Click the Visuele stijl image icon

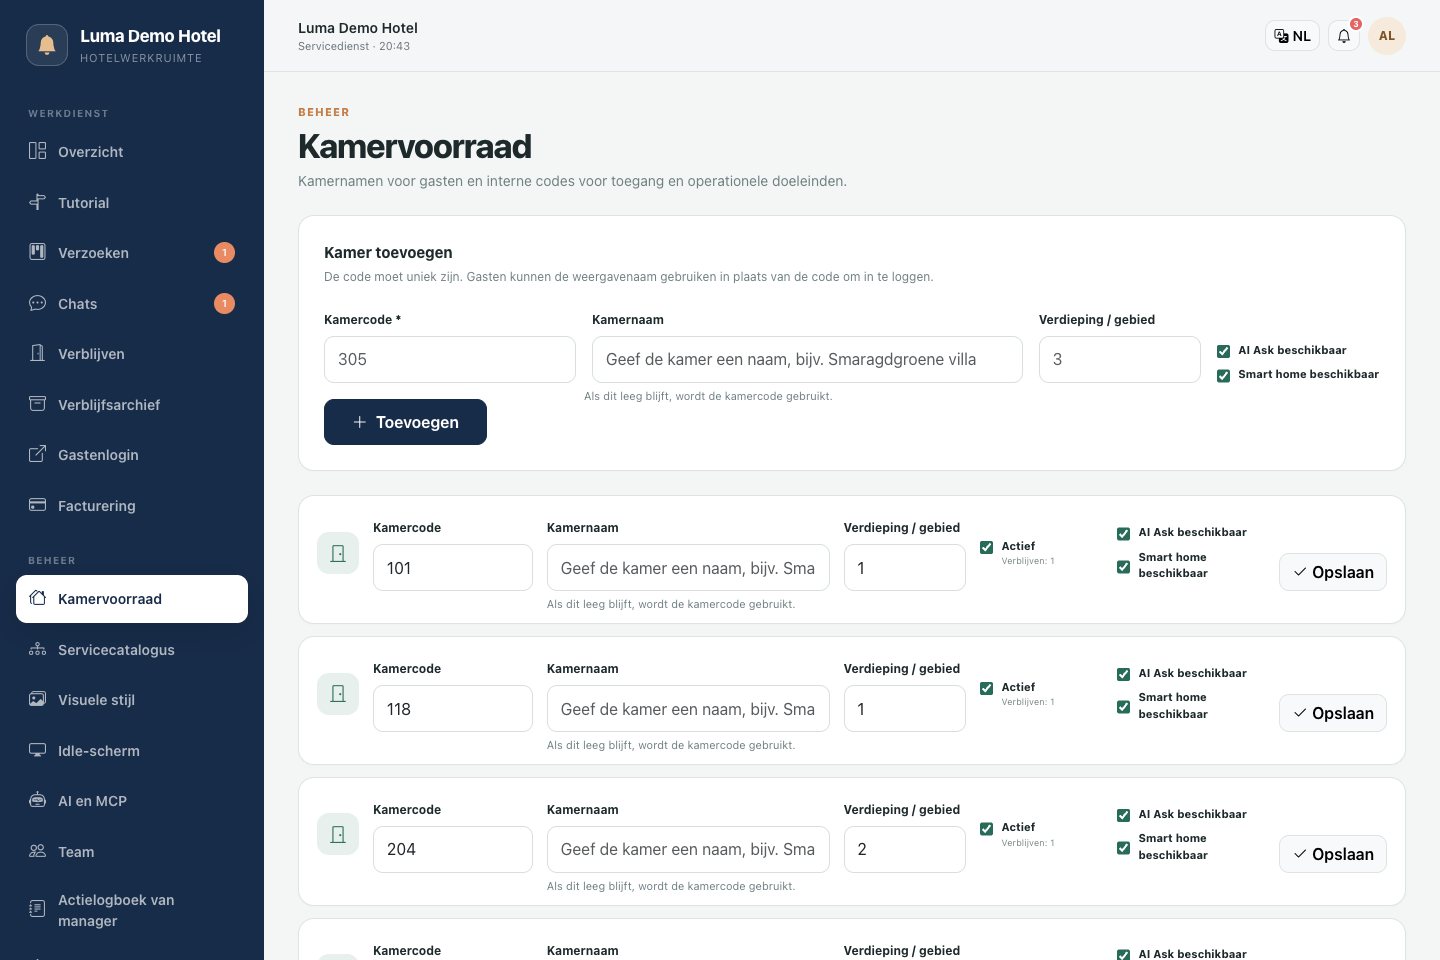37,699
